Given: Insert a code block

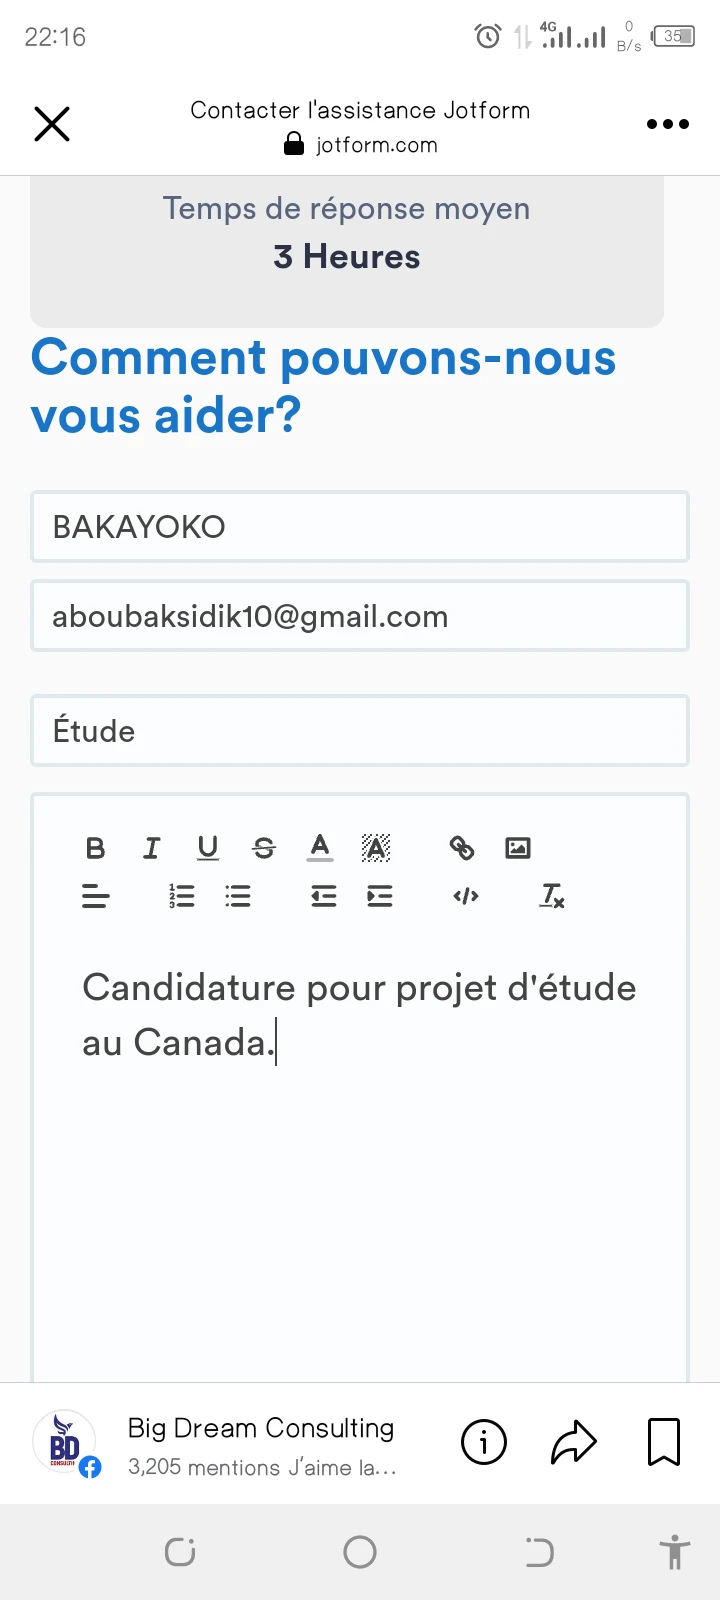Looking at the screenshot, I should (464, 896).
